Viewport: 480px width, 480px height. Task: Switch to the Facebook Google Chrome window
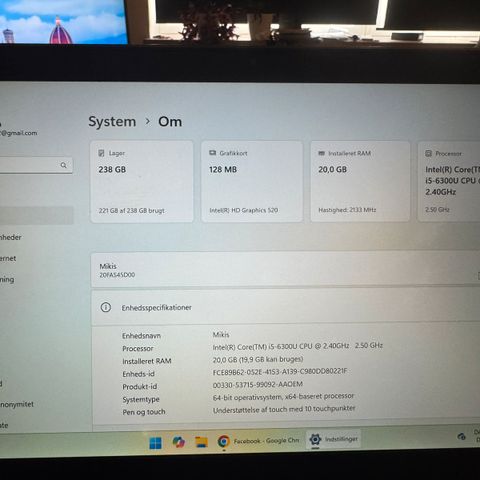[x=258, y=441]
